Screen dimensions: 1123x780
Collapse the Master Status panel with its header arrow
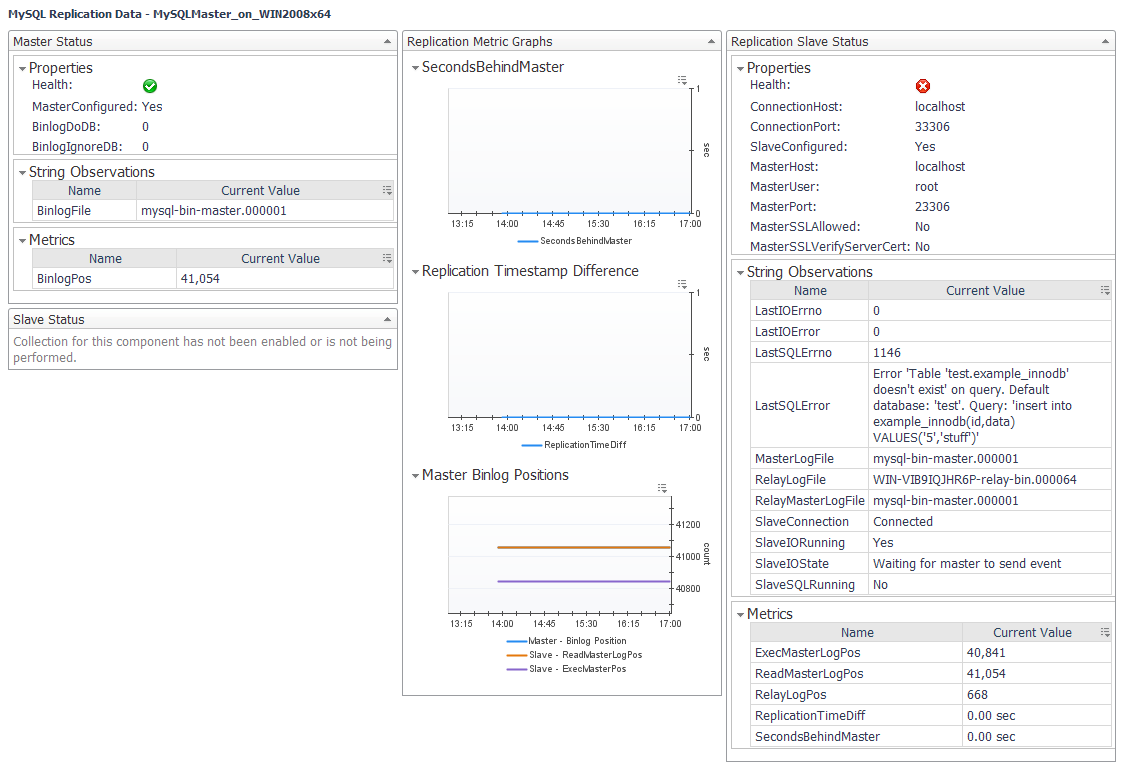(387, 42)
